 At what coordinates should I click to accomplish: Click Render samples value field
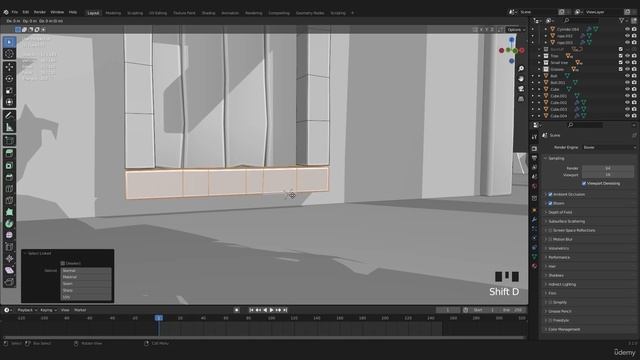(x=608, y=168)
